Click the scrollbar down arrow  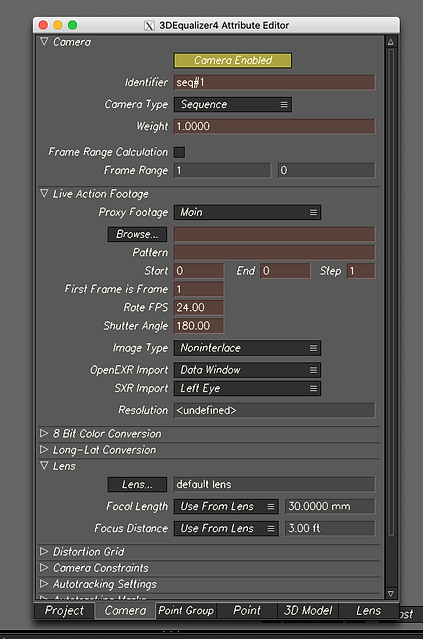(390, 593)
